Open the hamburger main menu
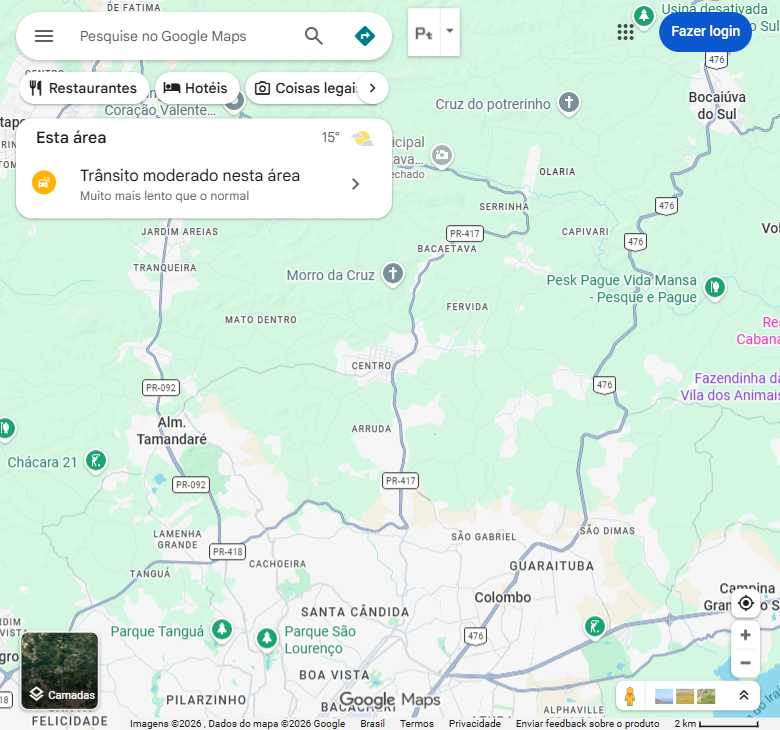This screenshot has width=780, height=730. click(x=44, y=36)
